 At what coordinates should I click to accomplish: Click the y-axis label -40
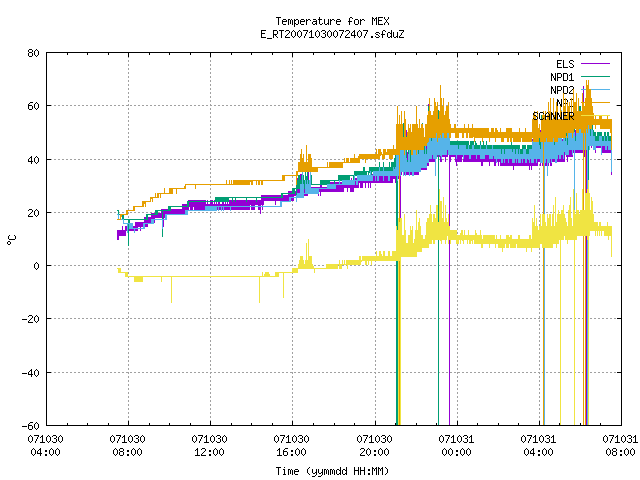point(31,373)
